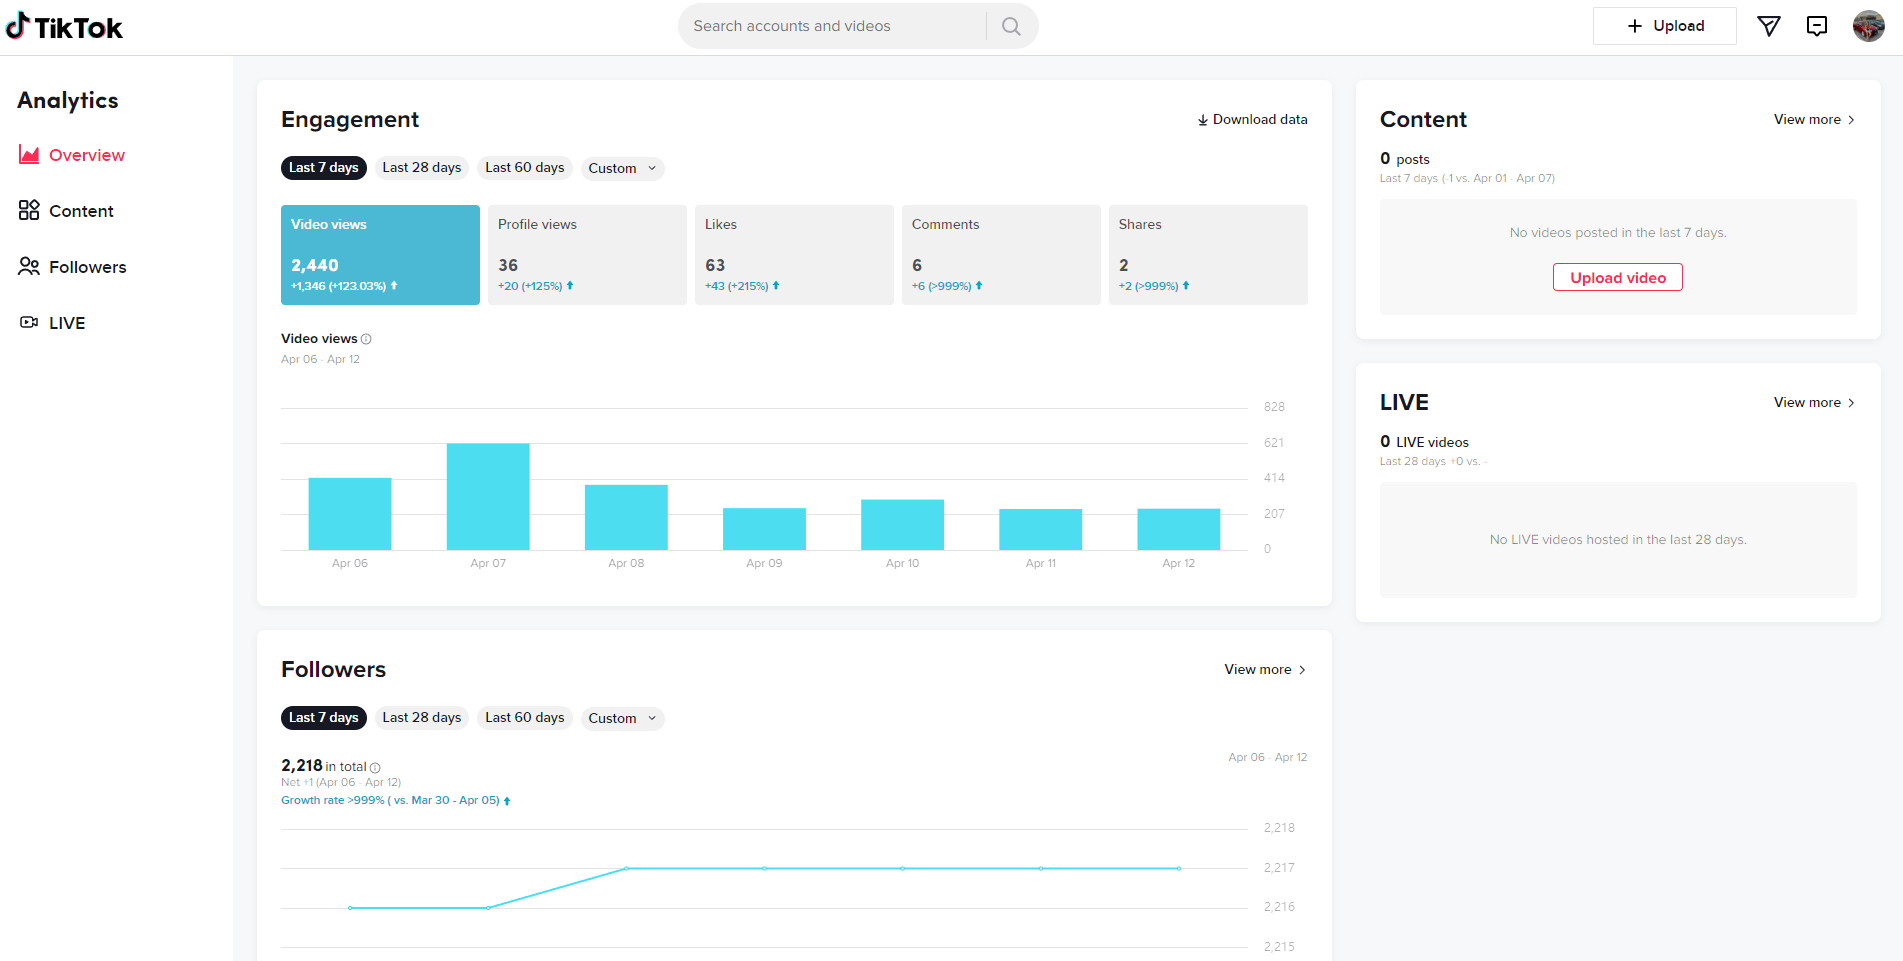Screen dimensions: 1903x961
Task: Open the profile avatar menu
Action: 1868,26
